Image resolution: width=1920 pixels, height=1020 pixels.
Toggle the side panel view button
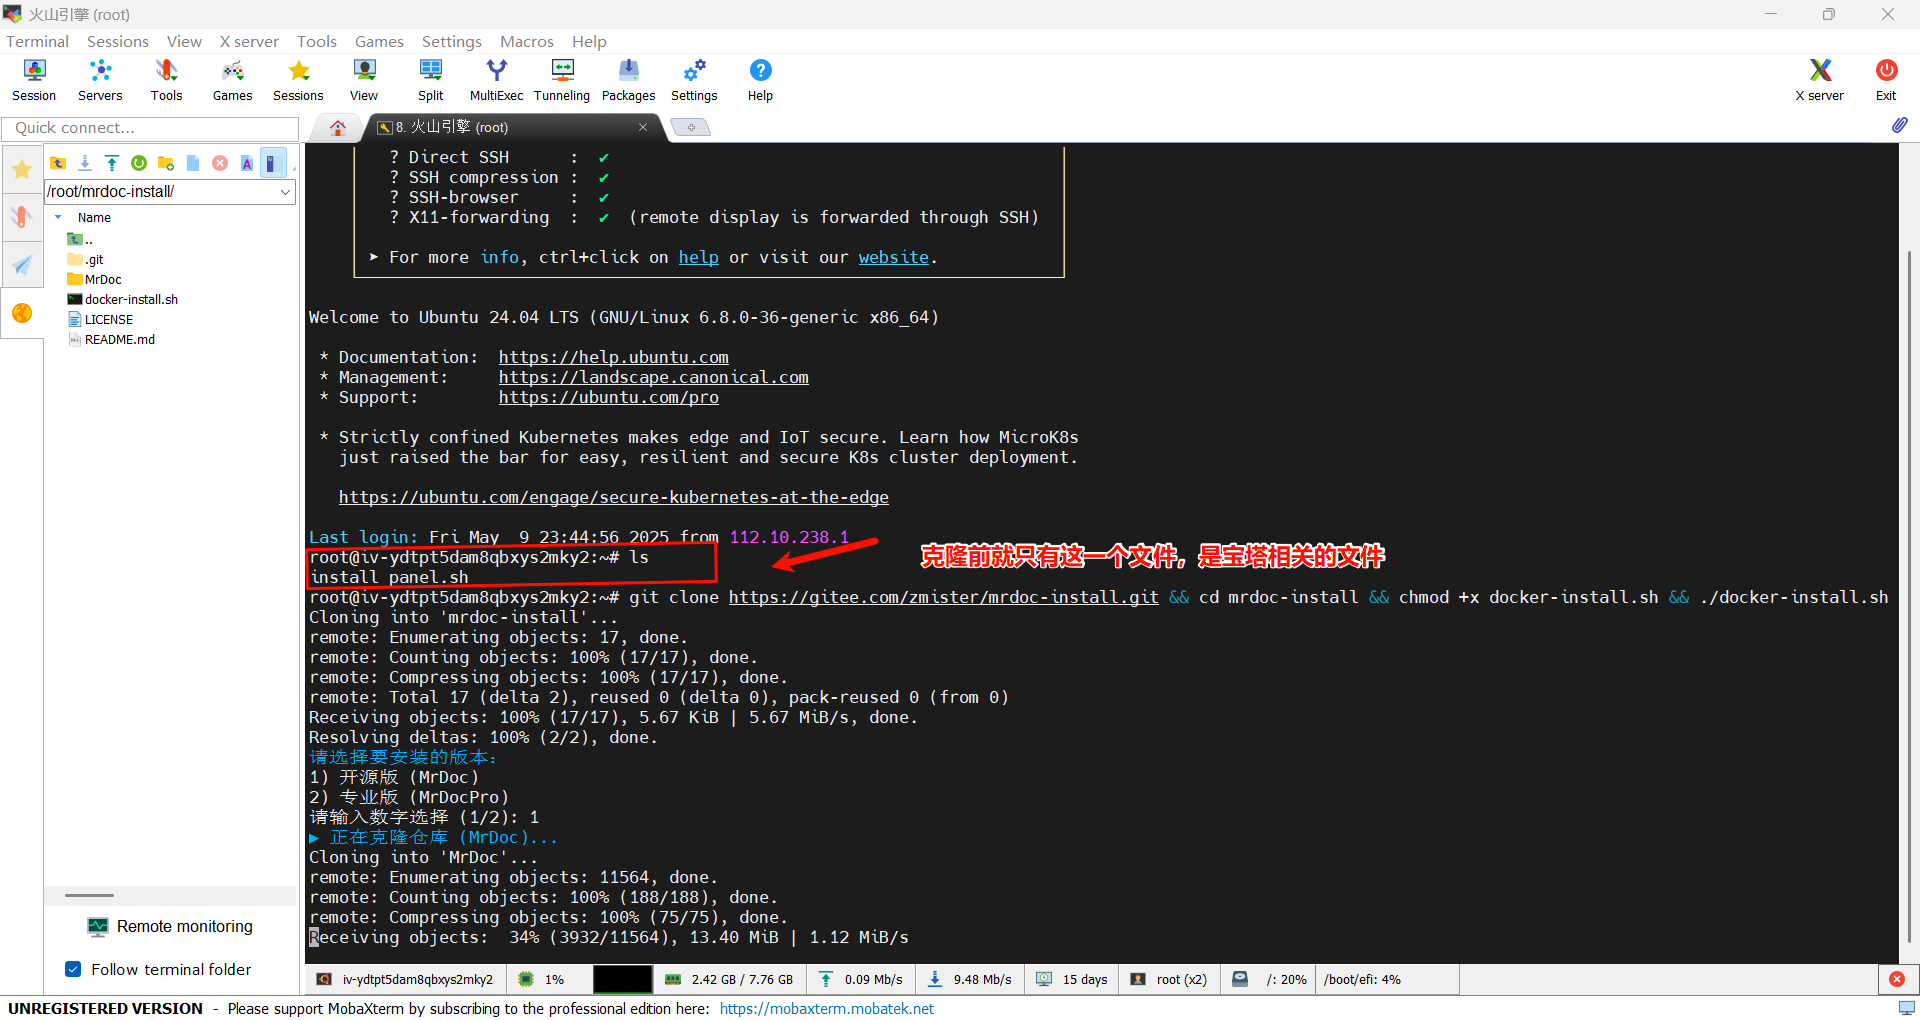(x=273, y=163)
